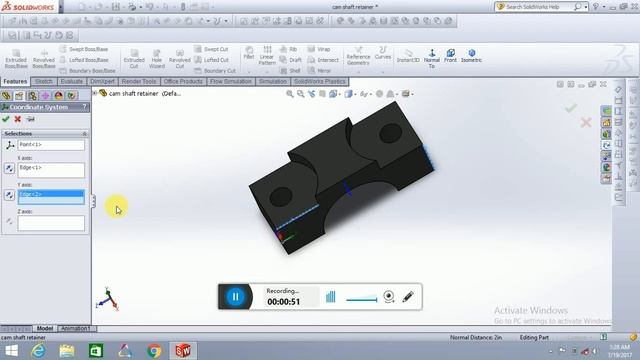Viewport: 640px width, 360px height.
Task: Open the DisplayManager tab icon
Action: tap(58, 96)
